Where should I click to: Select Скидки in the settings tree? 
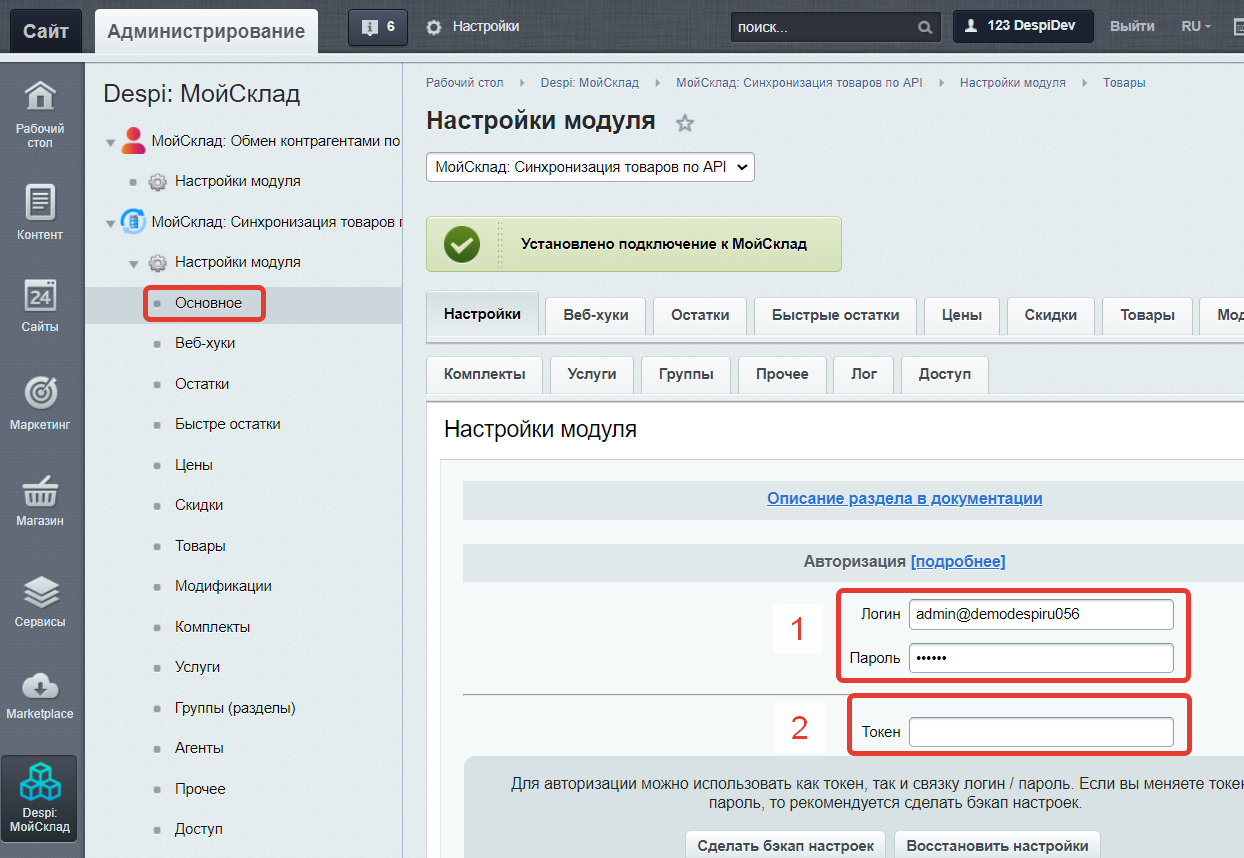click(199, 505)
